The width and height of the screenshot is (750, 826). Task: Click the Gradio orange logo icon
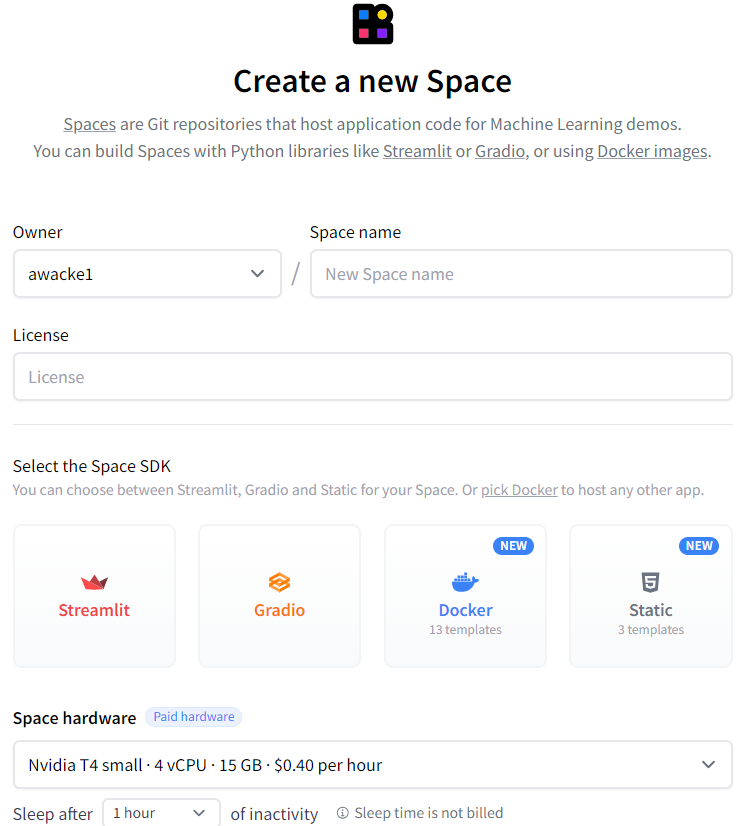tap(280, 582)
